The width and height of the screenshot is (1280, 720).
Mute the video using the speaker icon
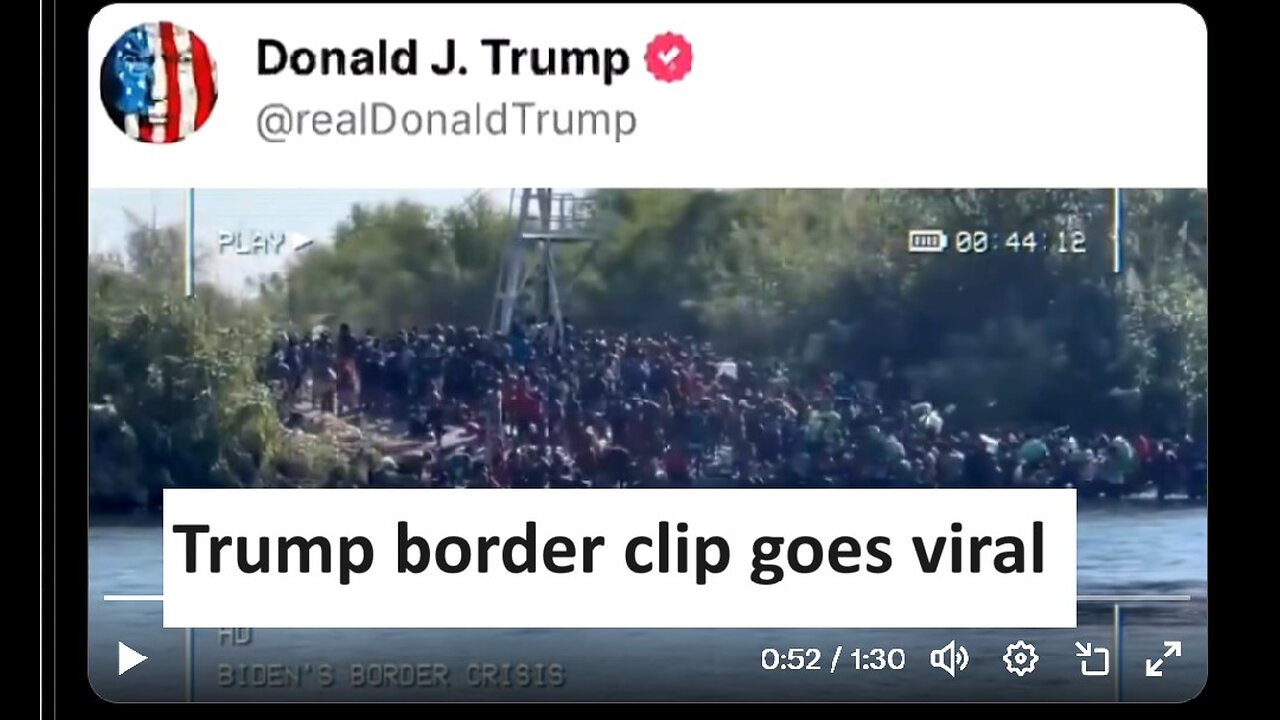click(949, 659)
